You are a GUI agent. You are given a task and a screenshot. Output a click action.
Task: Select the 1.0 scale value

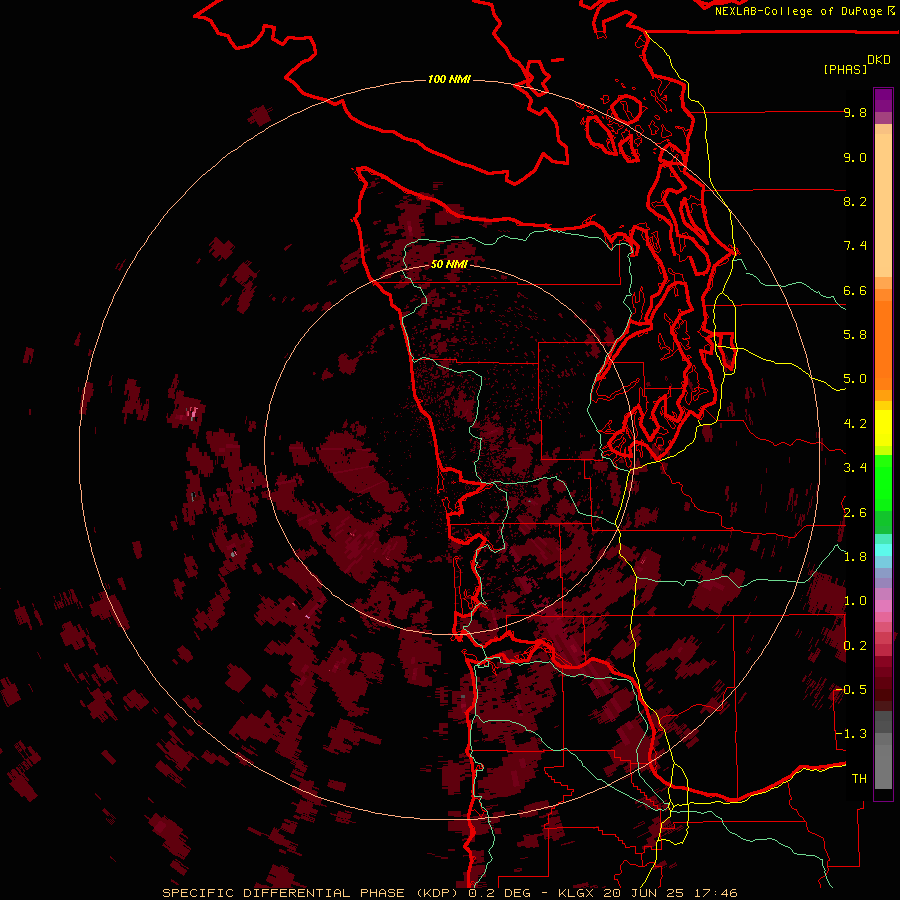tap(855, 601)
